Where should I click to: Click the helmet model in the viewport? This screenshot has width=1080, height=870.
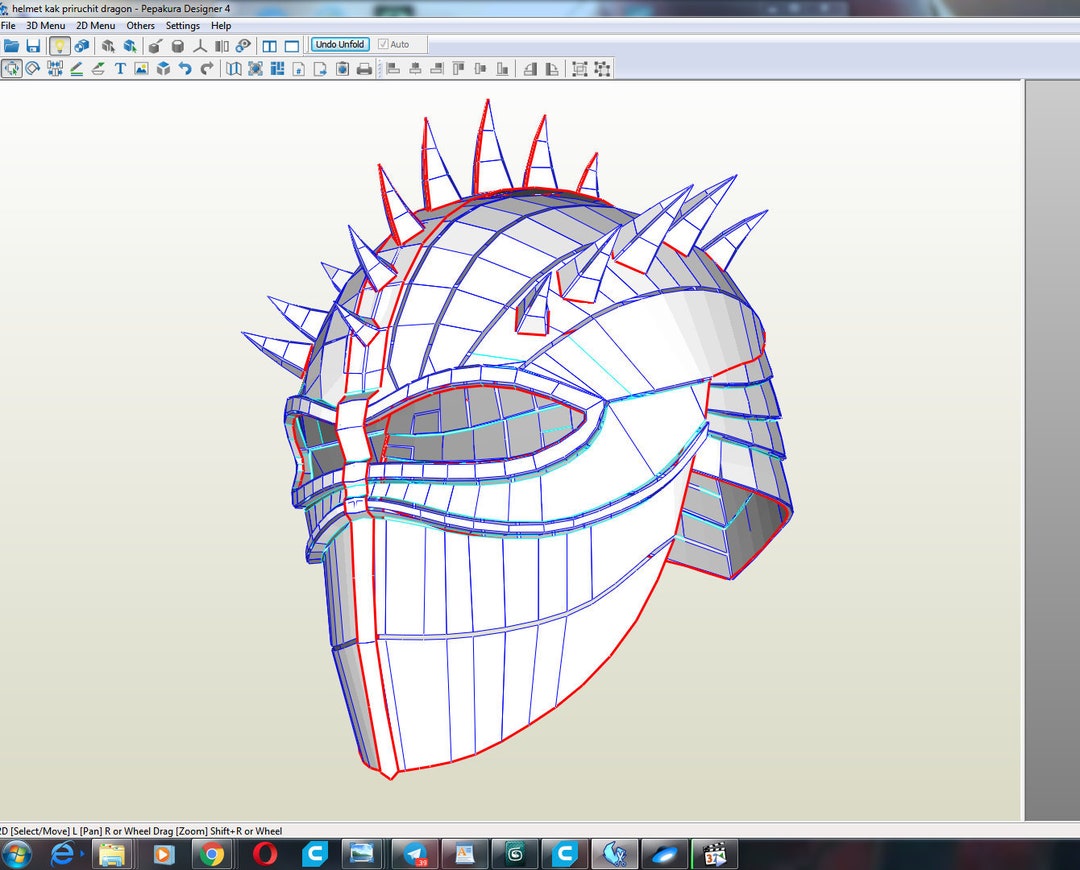500,450
